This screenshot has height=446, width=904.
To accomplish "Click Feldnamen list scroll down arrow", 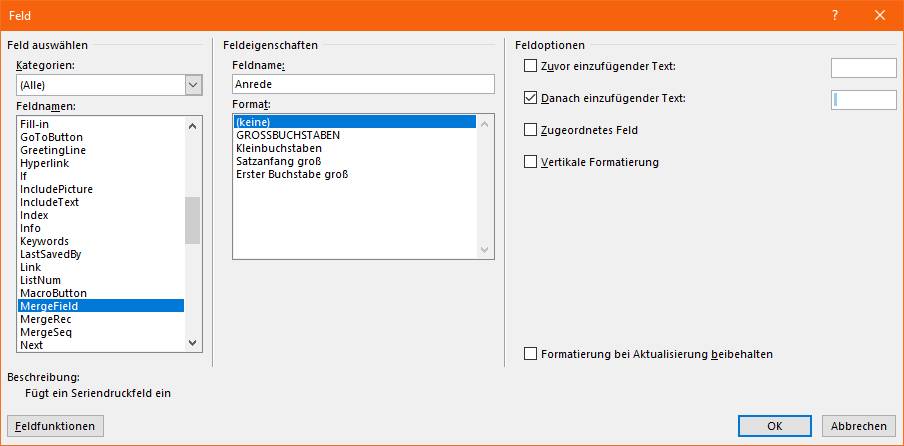I will (193, 343).
